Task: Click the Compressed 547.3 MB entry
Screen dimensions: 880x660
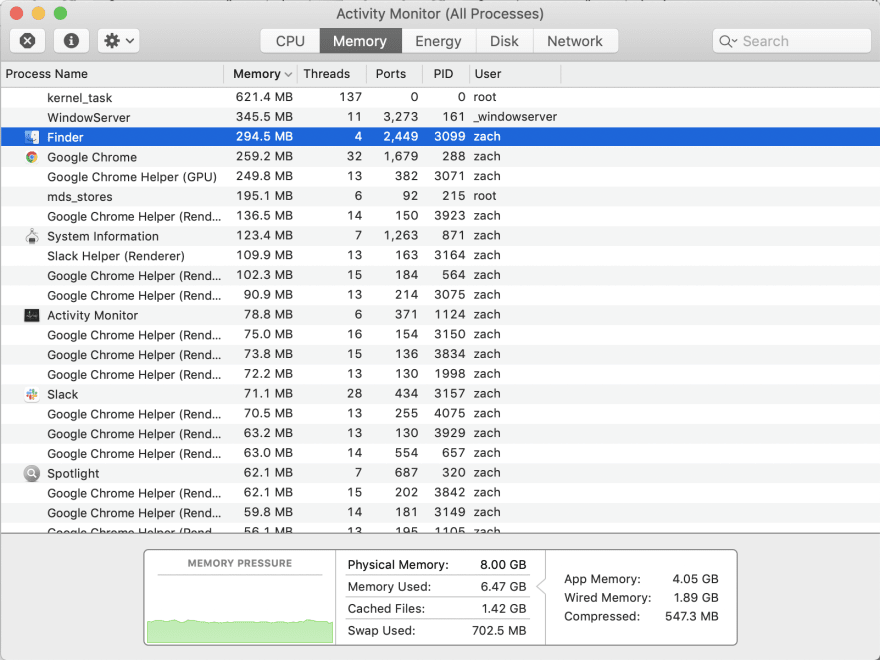Action: (641, 616)
